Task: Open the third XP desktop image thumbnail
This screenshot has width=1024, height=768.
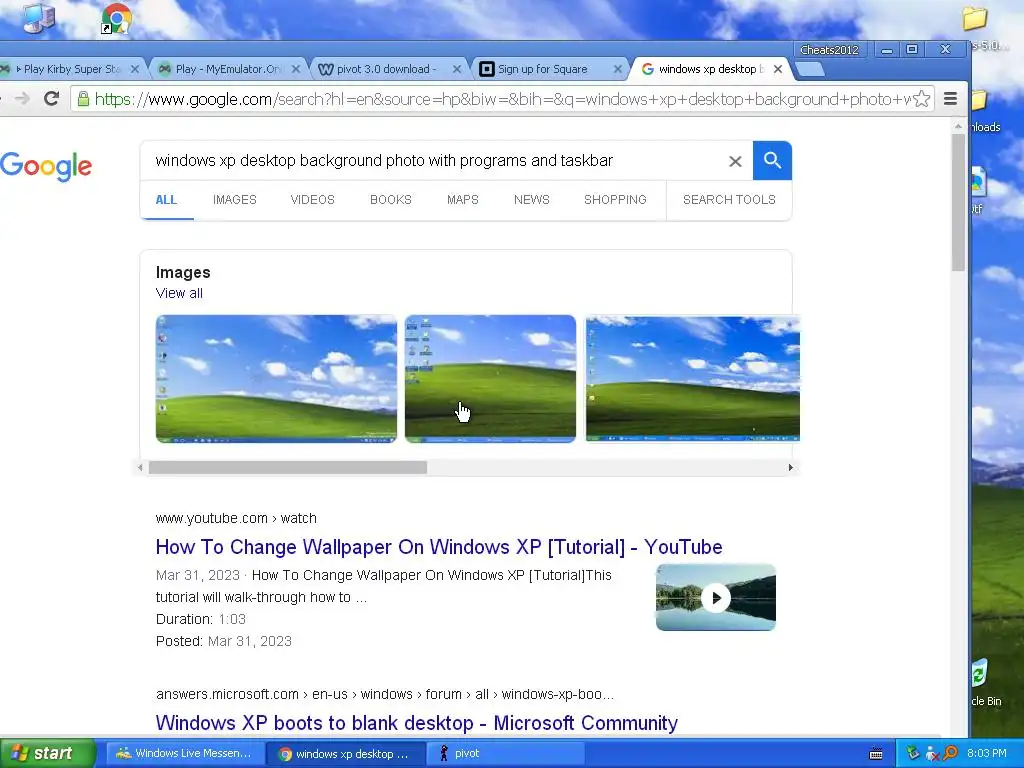Action: pos(692,379)
